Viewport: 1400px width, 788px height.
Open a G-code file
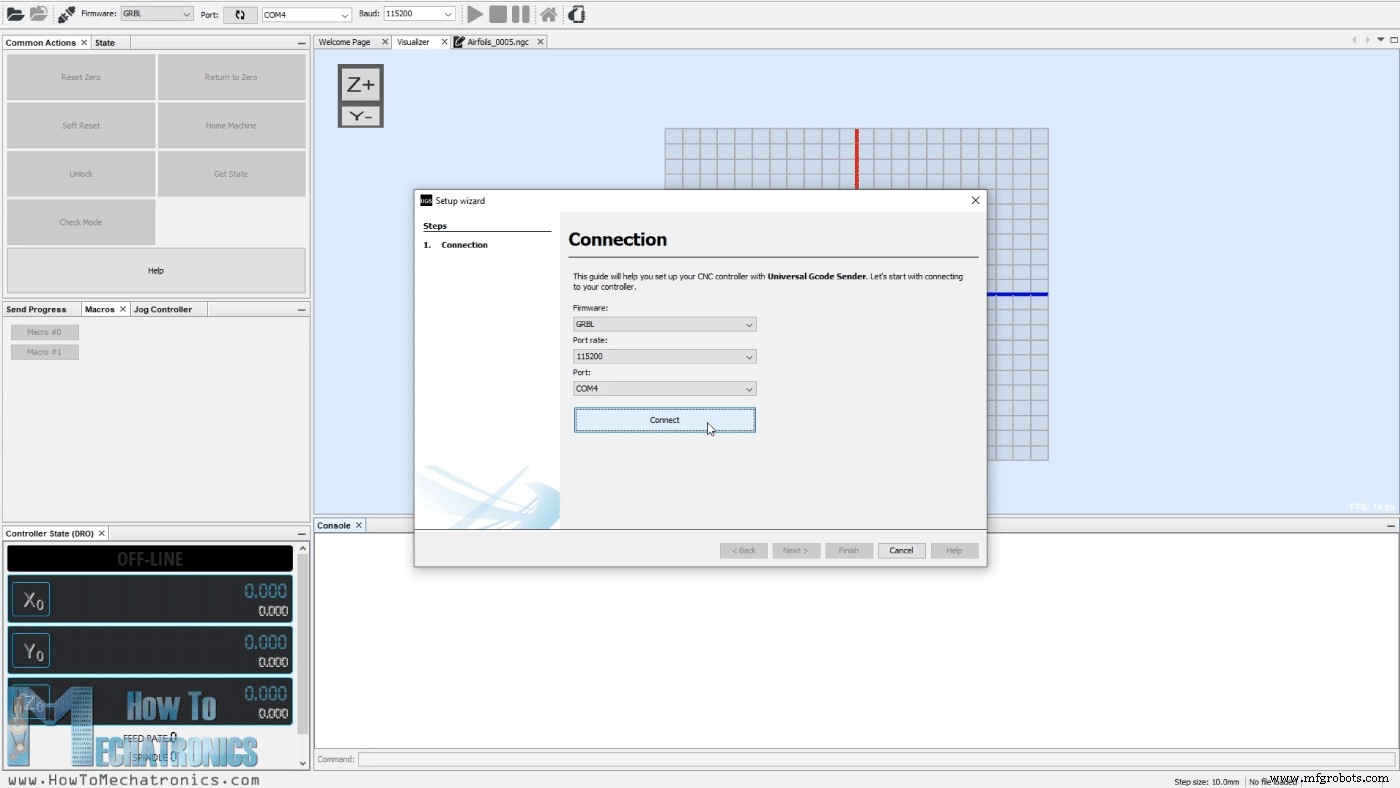click(18, 14)
